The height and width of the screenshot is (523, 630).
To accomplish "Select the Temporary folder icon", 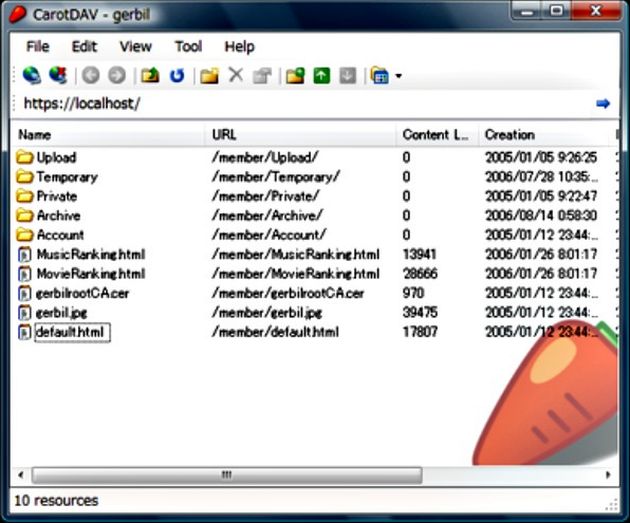I will pos(25,176).
